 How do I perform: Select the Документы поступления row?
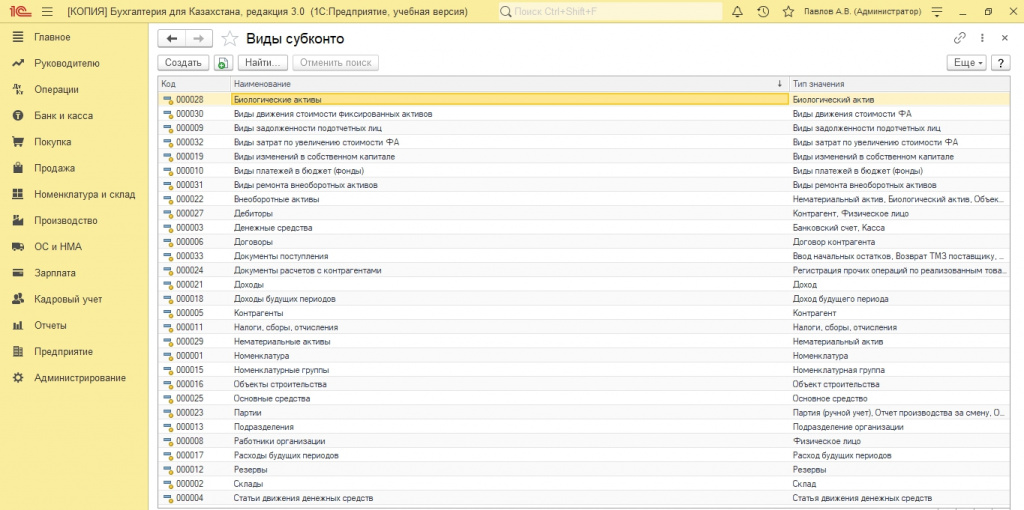point(584,256)
